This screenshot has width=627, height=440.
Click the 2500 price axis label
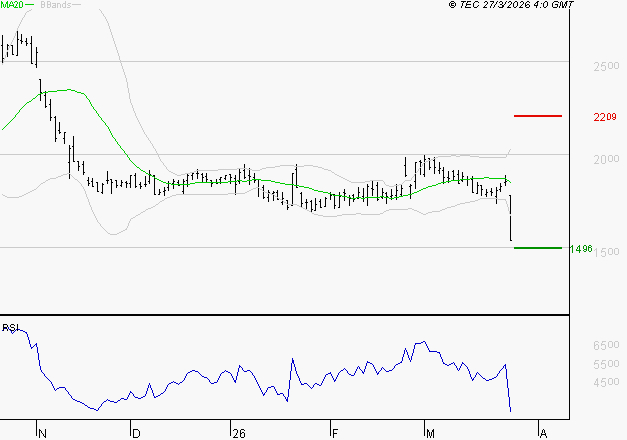pyautogui.click(x=606, y=66)
